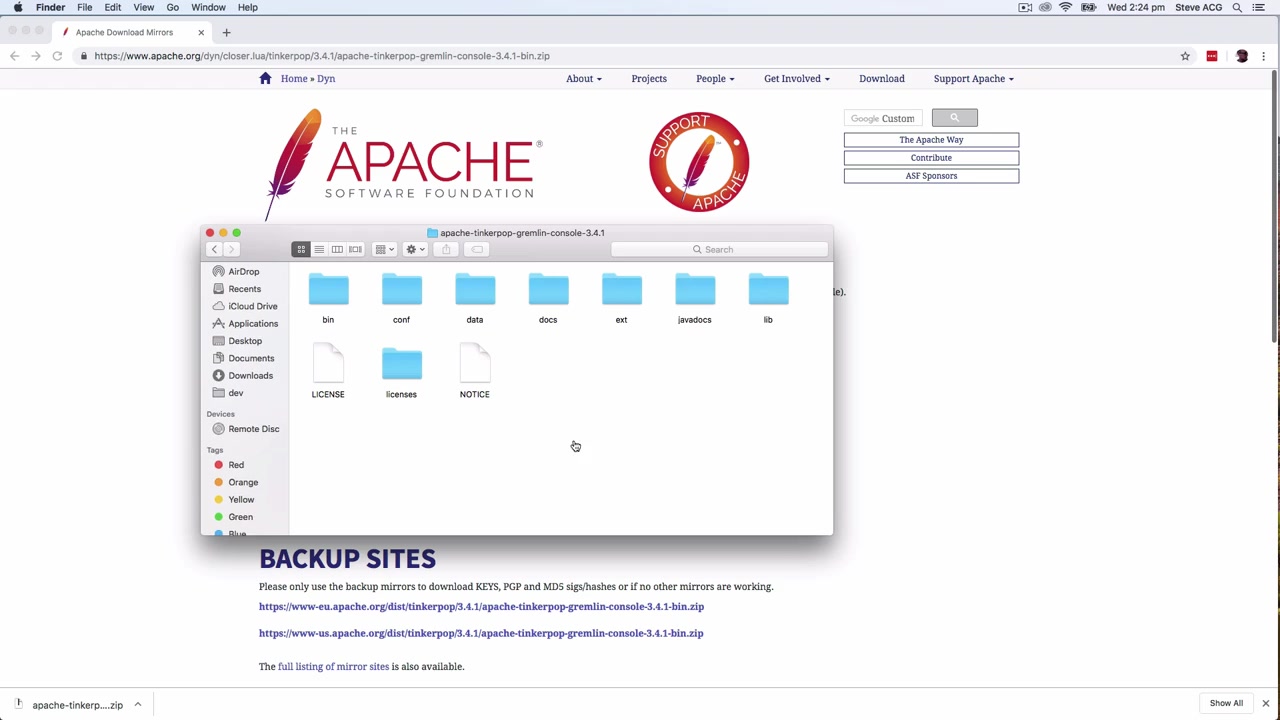Select the Red tag in Finder sidebar
The image size is (1280, 720).
pyautogui.click(x=236, y=465)
